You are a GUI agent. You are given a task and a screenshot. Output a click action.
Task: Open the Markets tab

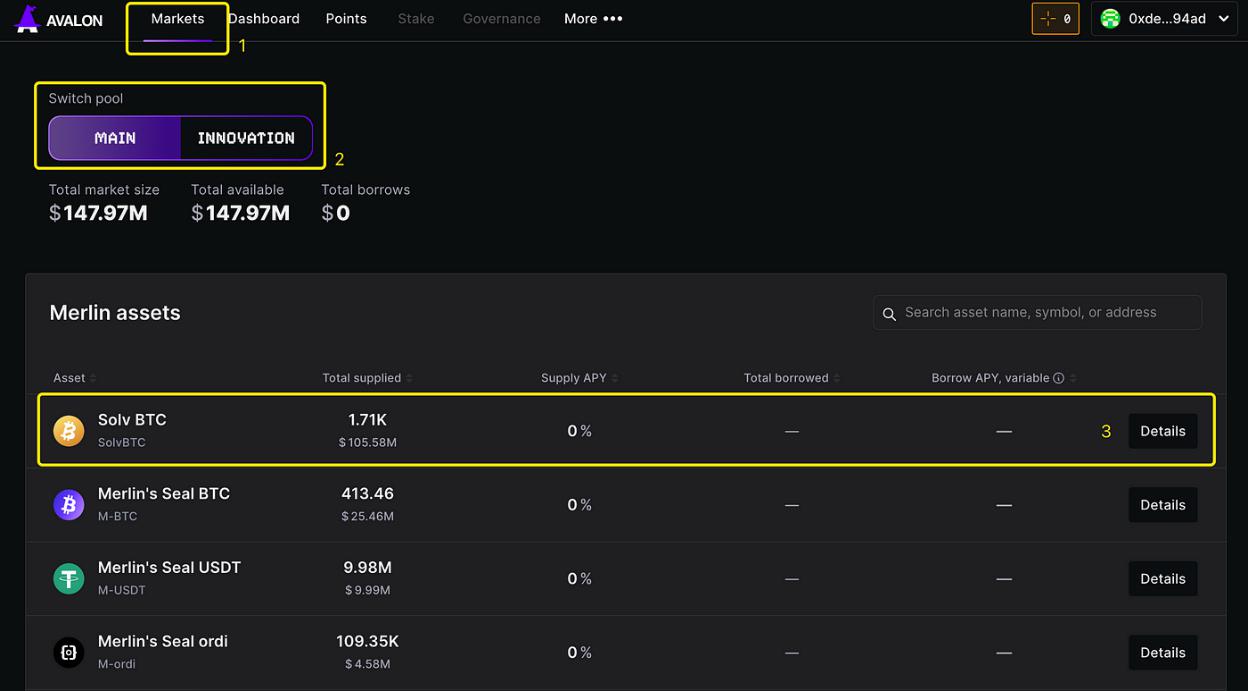tap(177, 19)
